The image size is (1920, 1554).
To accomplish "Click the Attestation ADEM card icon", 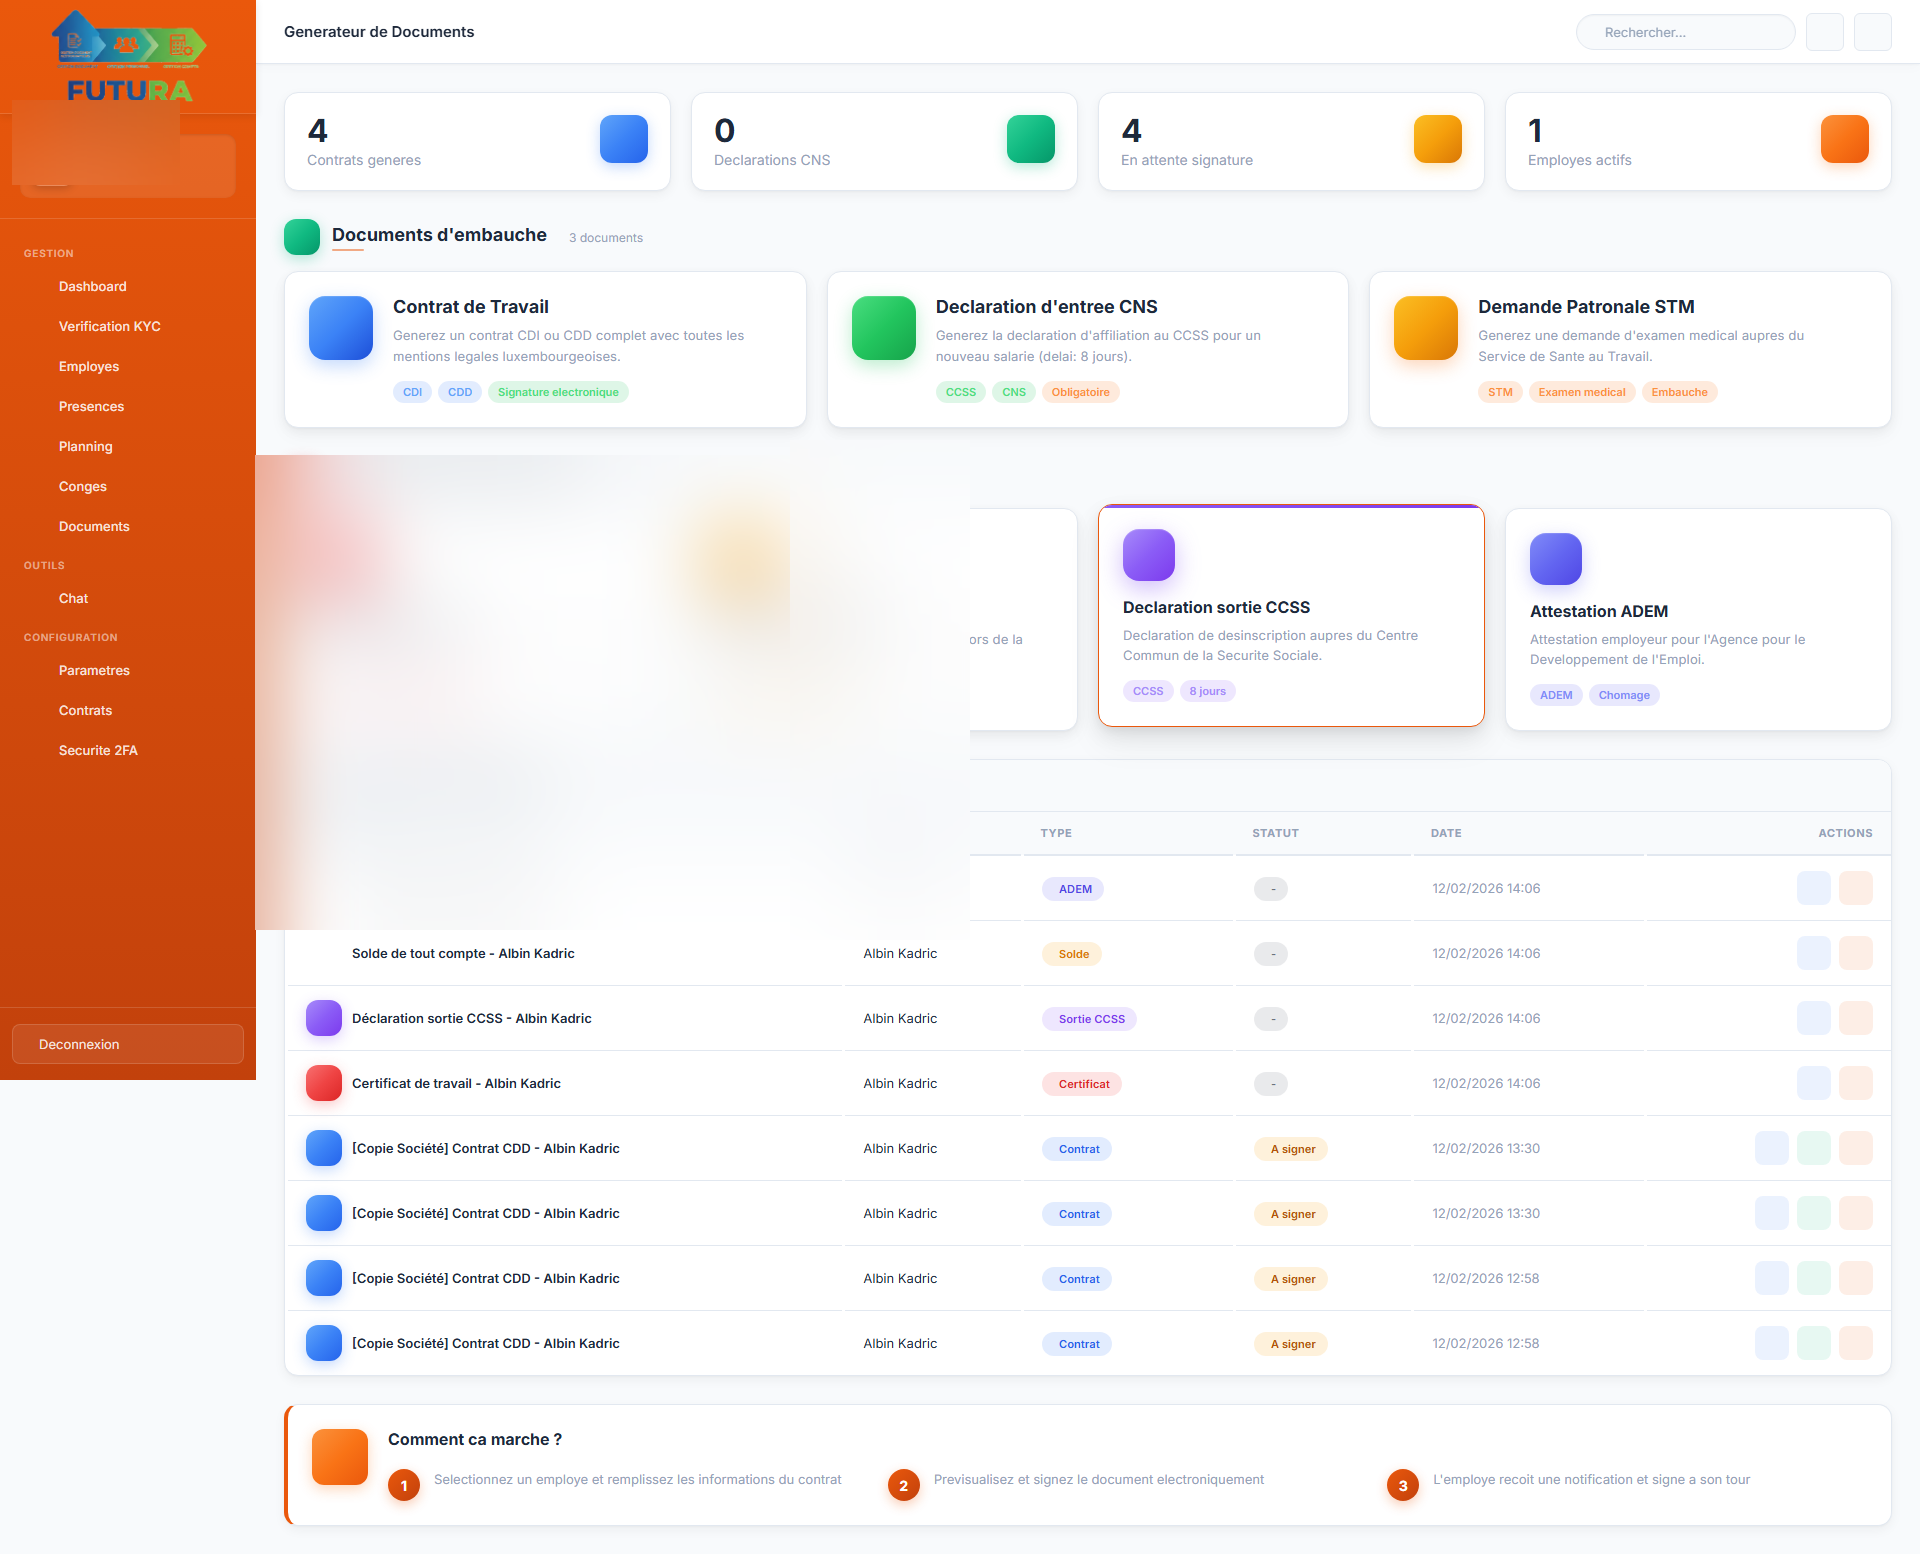I will click(1555, 559).
